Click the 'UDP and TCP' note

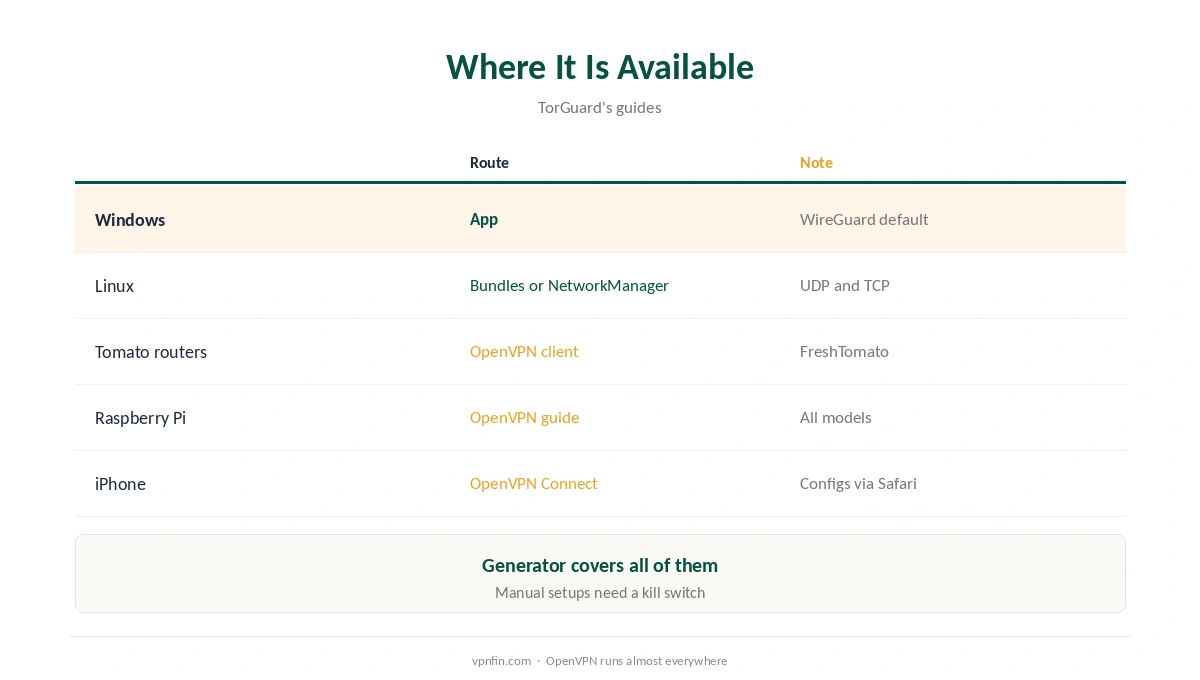[x=845, y=285]
